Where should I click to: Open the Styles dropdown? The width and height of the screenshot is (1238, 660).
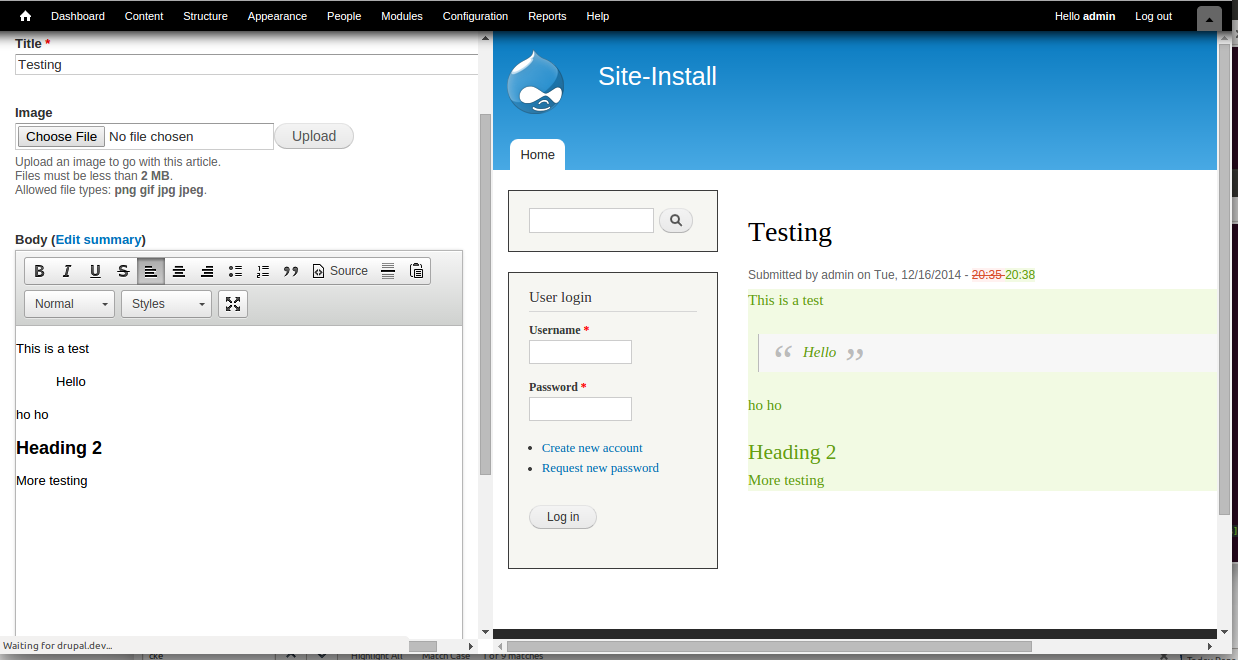[x=166, y=304]
